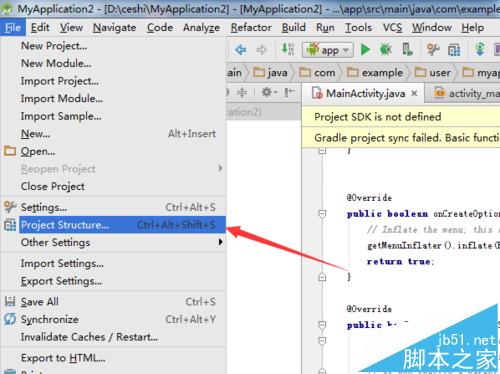The image size is (500, 374).
Task: Select Invalidate Caches / Restart...
Action: [x=113, y=337]
